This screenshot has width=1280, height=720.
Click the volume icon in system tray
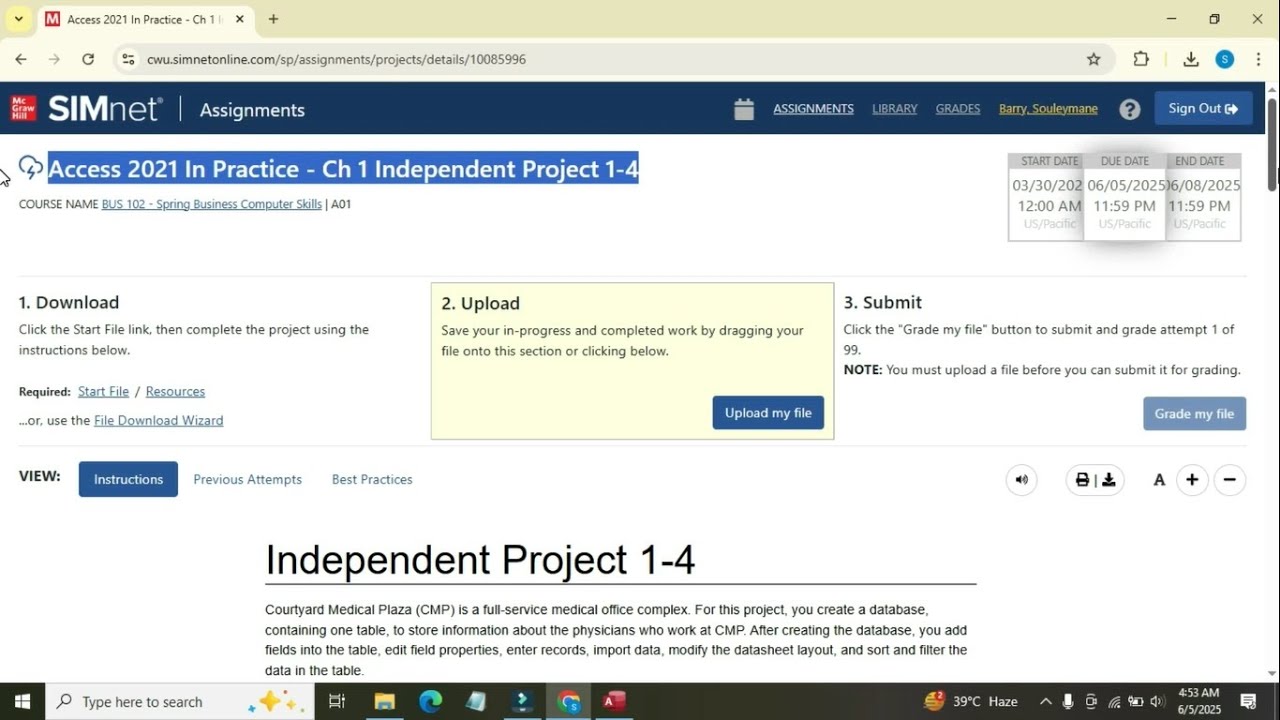(1157, 701)
